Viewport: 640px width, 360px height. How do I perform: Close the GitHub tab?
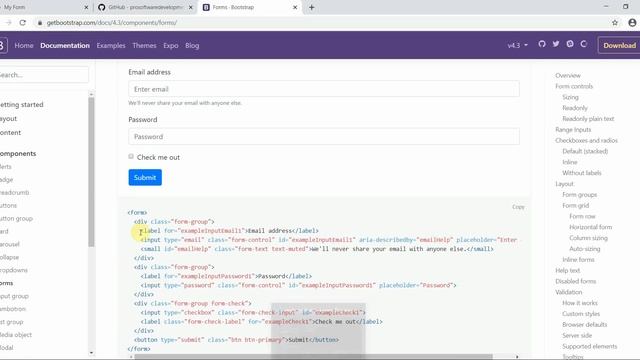[x=191, y=7]
